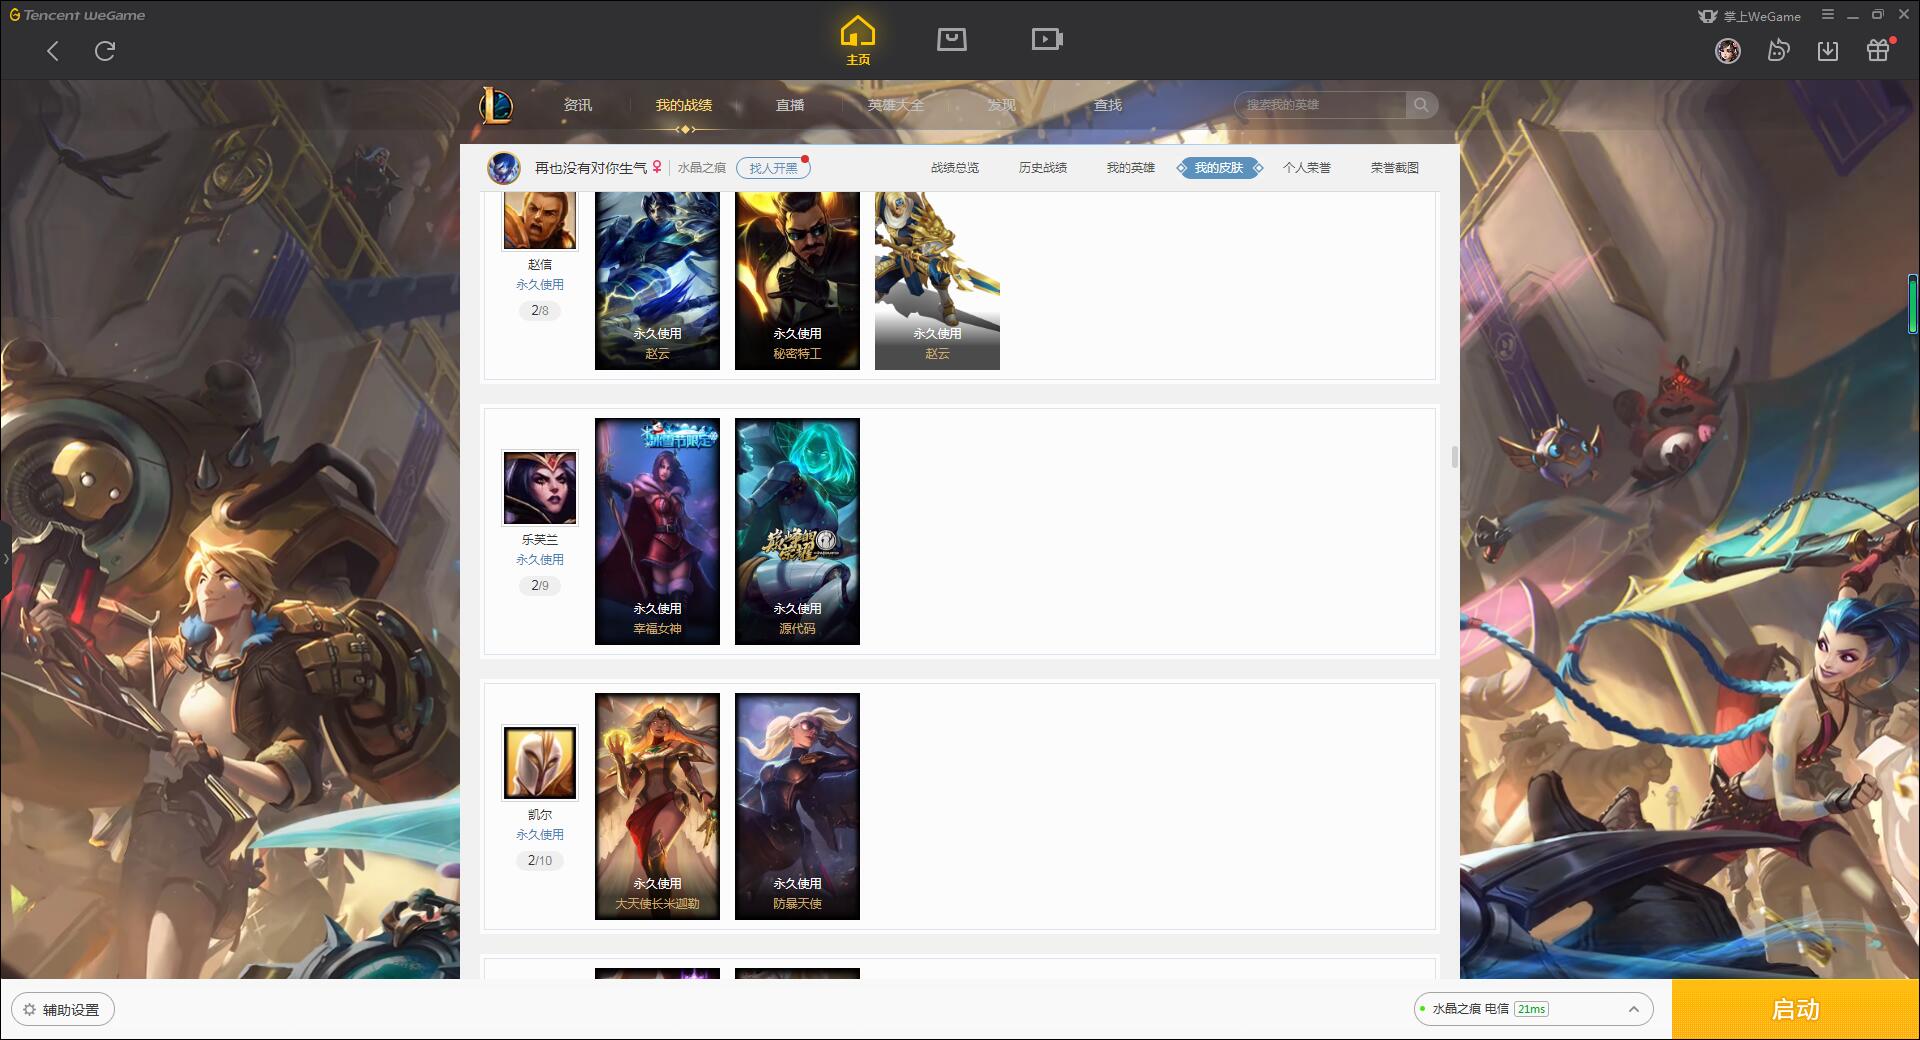Click the 找人开黑 button
The image size is (1920, 1040).
tap(773, 168)
